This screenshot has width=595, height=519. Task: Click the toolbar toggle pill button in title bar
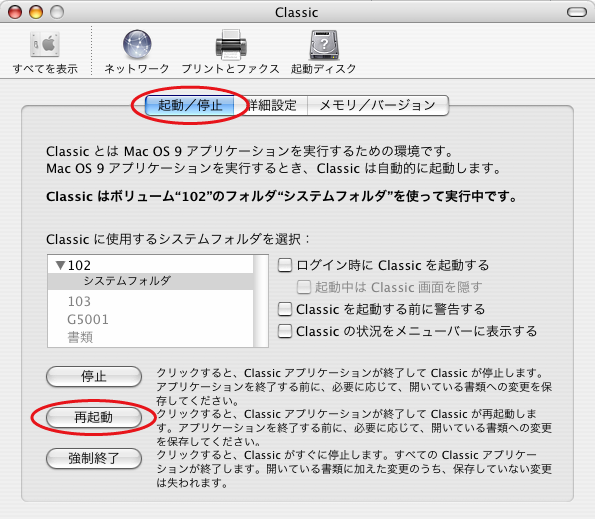click(x=577, y=12)
